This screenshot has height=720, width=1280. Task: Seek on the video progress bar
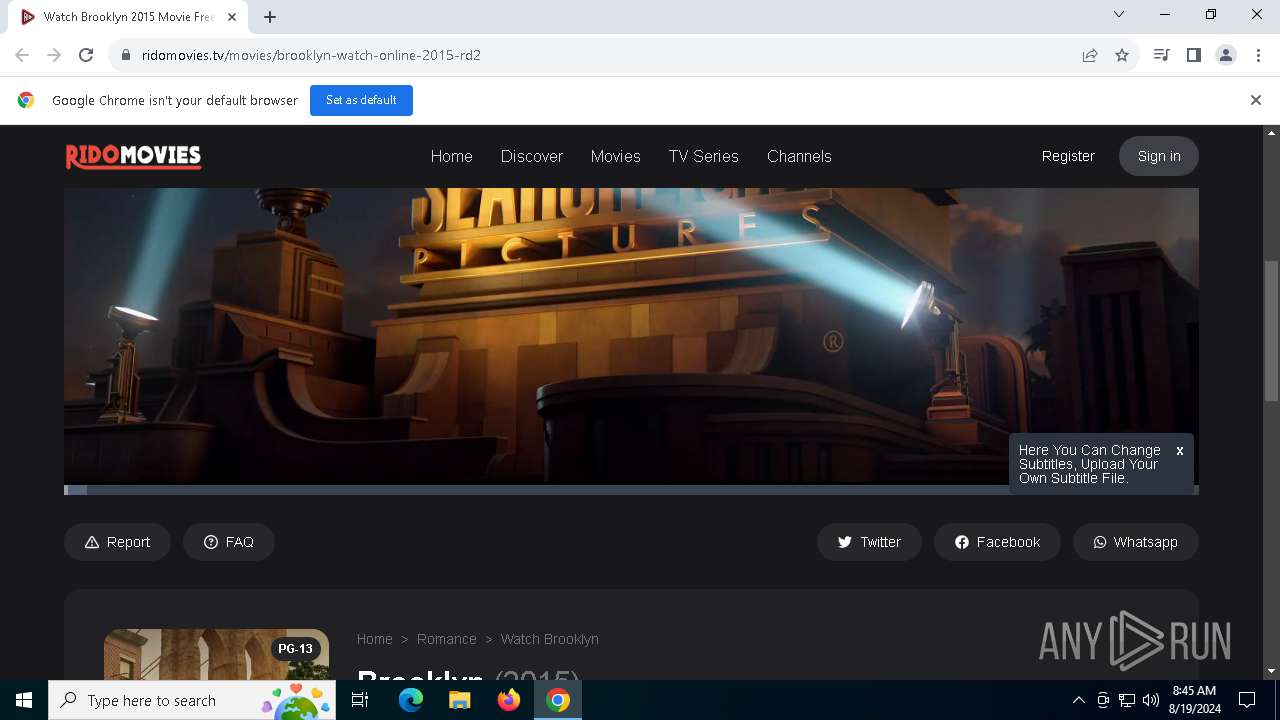click(x=631, y=490)
